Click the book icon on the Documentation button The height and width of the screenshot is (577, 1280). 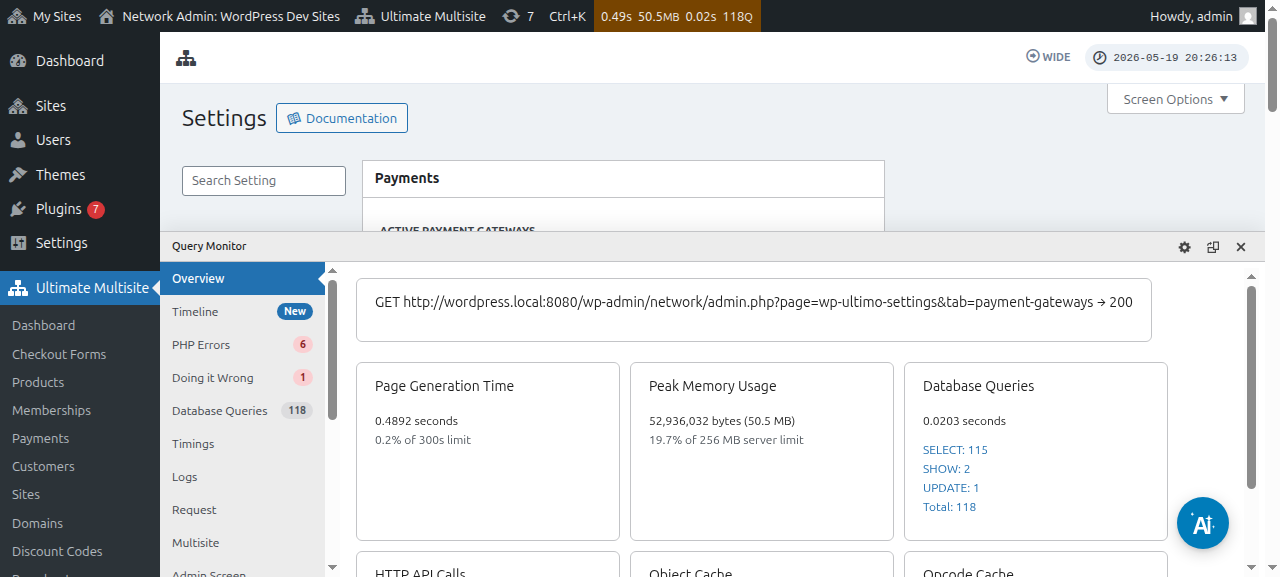(294, 118)
